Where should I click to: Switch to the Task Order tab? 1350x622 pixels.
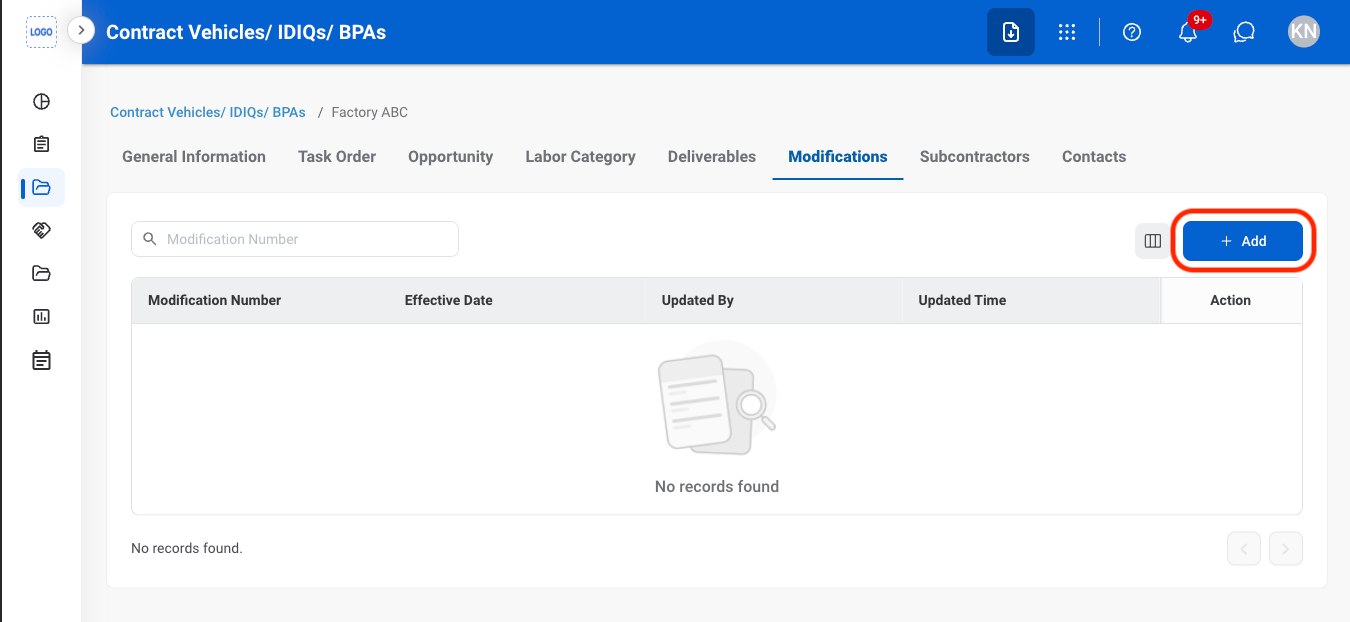[x=337, y=157]
